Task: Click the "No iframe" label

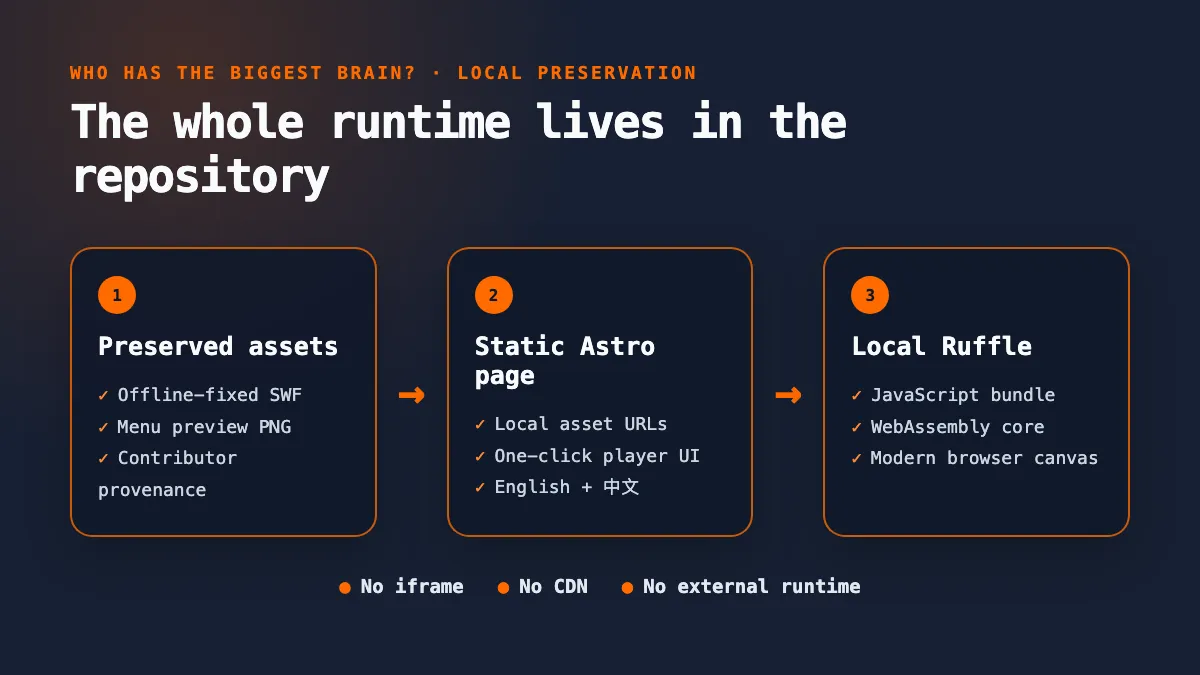Action: [412, 587]
